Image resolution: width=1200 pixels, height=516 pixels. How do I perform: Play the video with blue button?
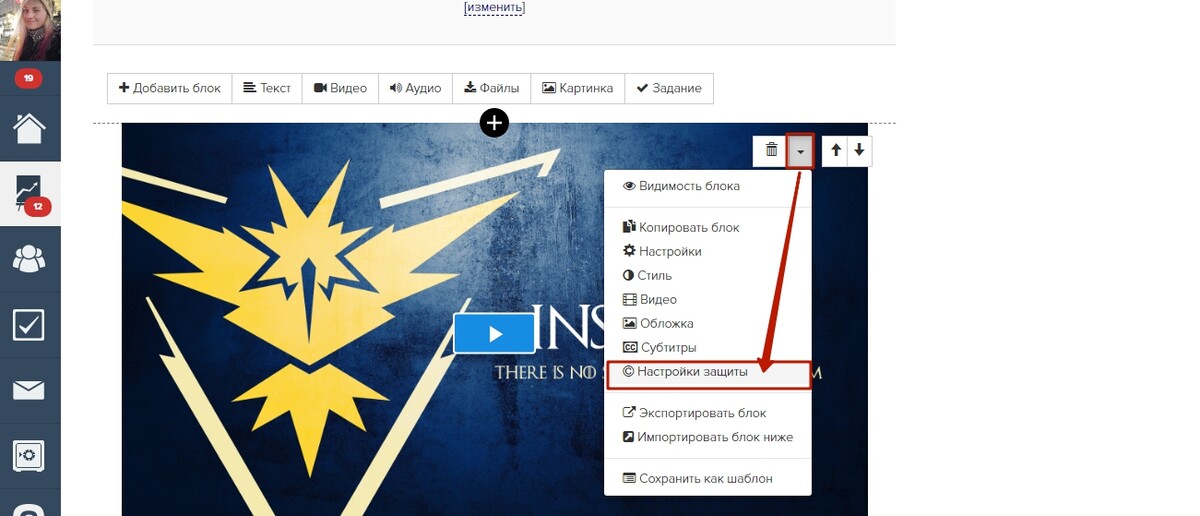(494, 334)
